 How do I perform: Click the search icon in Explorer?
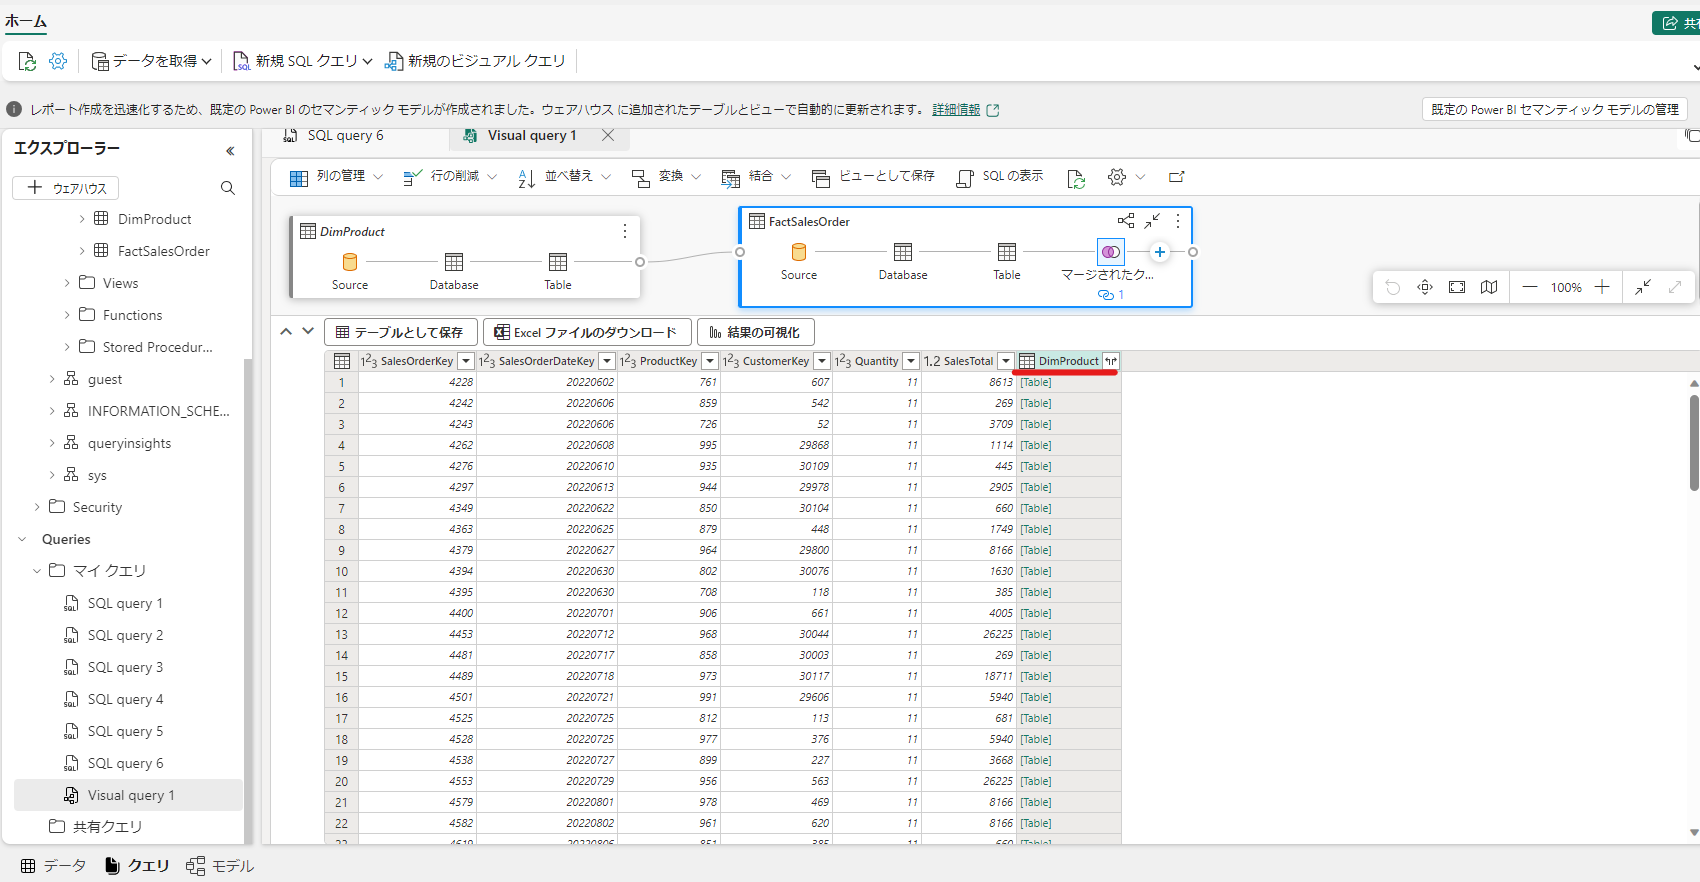coord(228,188)
